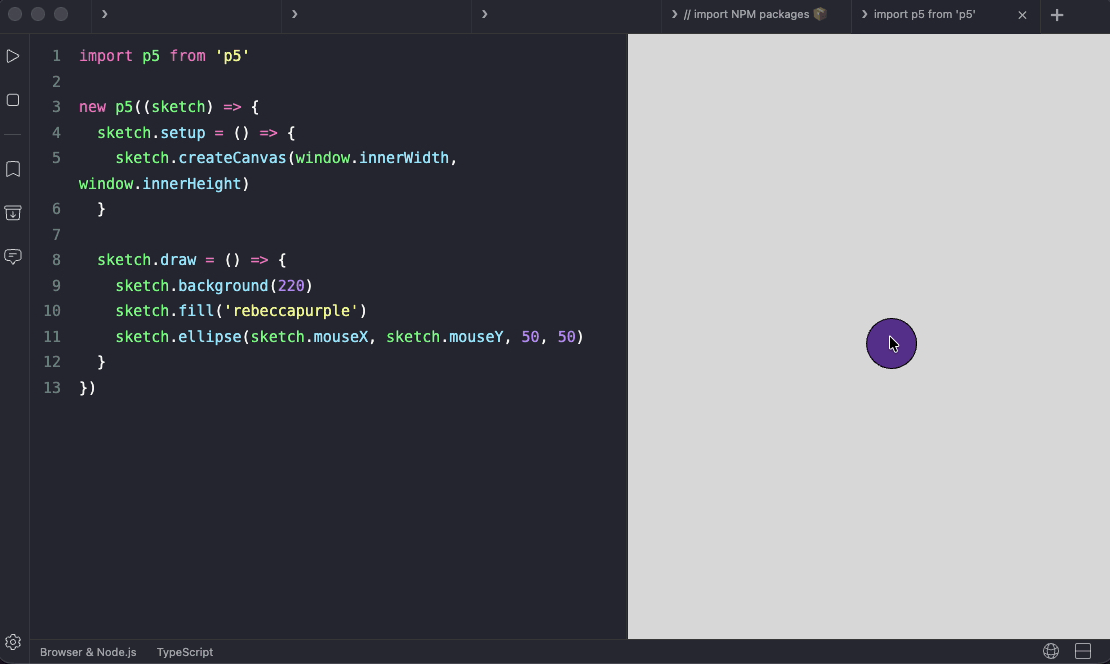Image resolution: width=1110 pixels, height=664 pixels.
Task: Click the rebeccapurple circle in output canvas
Action: click(x=891, y=343)
